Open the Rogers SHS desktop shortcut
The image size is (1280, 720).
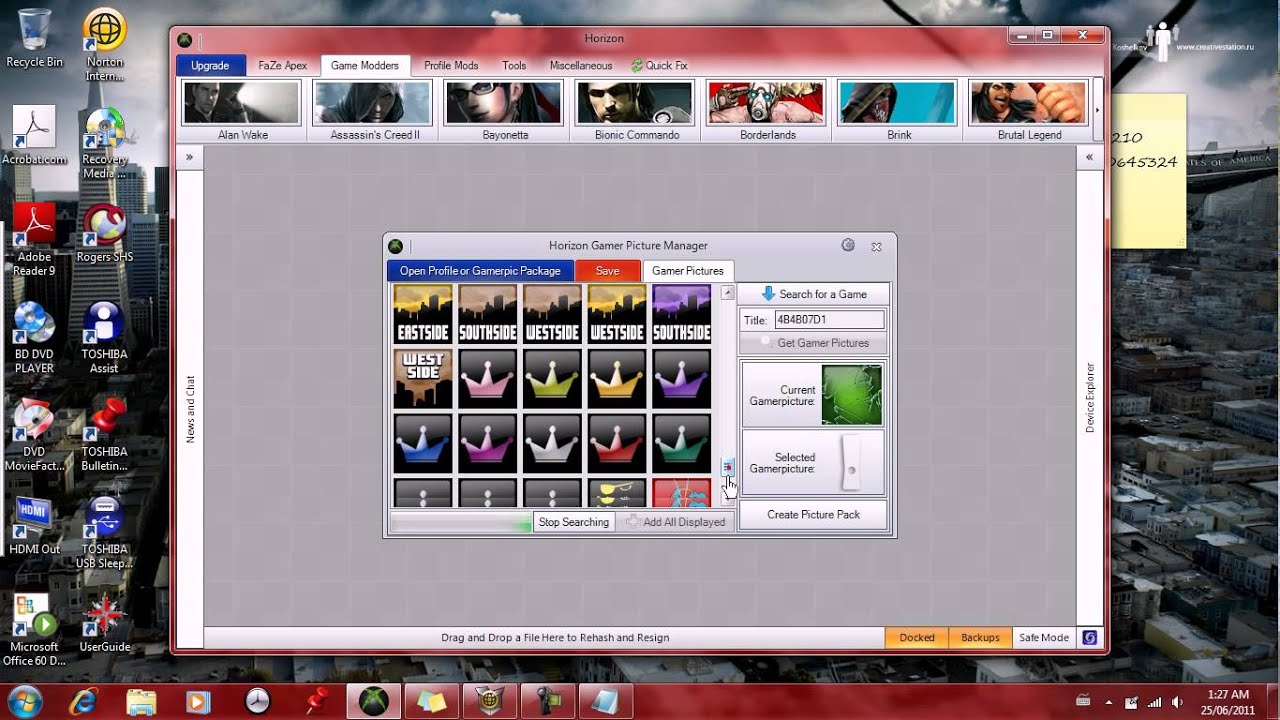coord(104,233)
